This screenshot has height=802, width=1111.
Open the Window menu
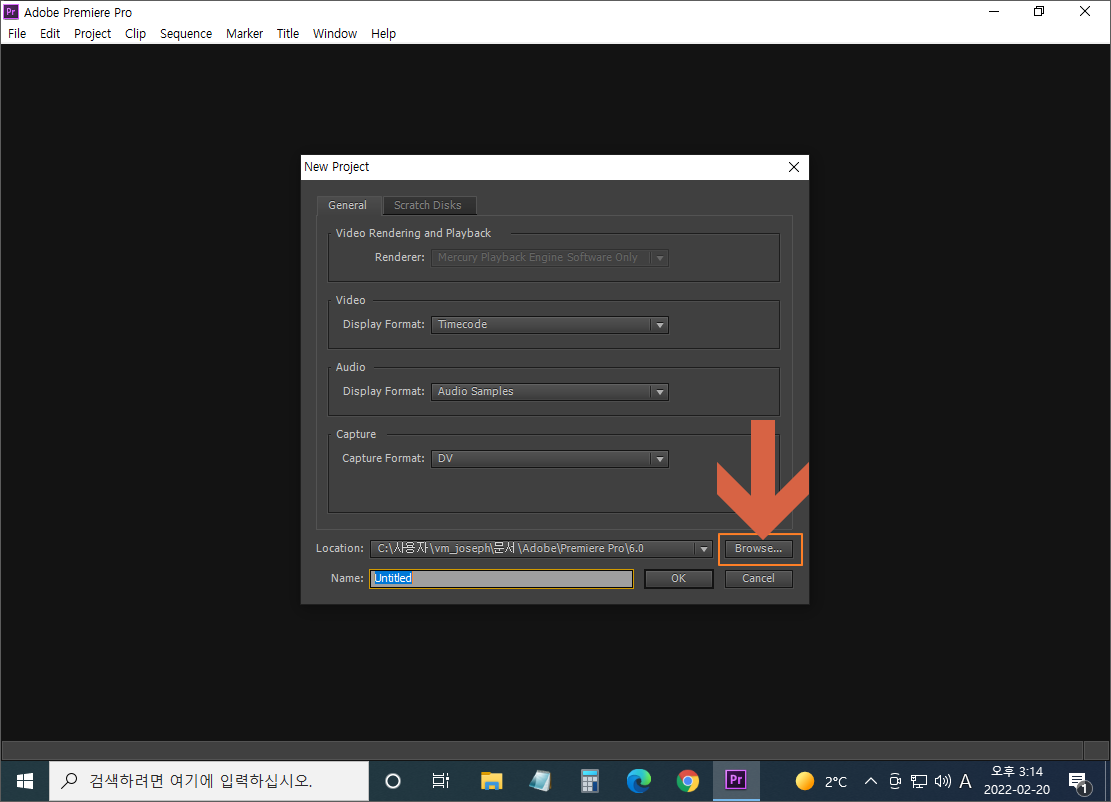point(335,33)
